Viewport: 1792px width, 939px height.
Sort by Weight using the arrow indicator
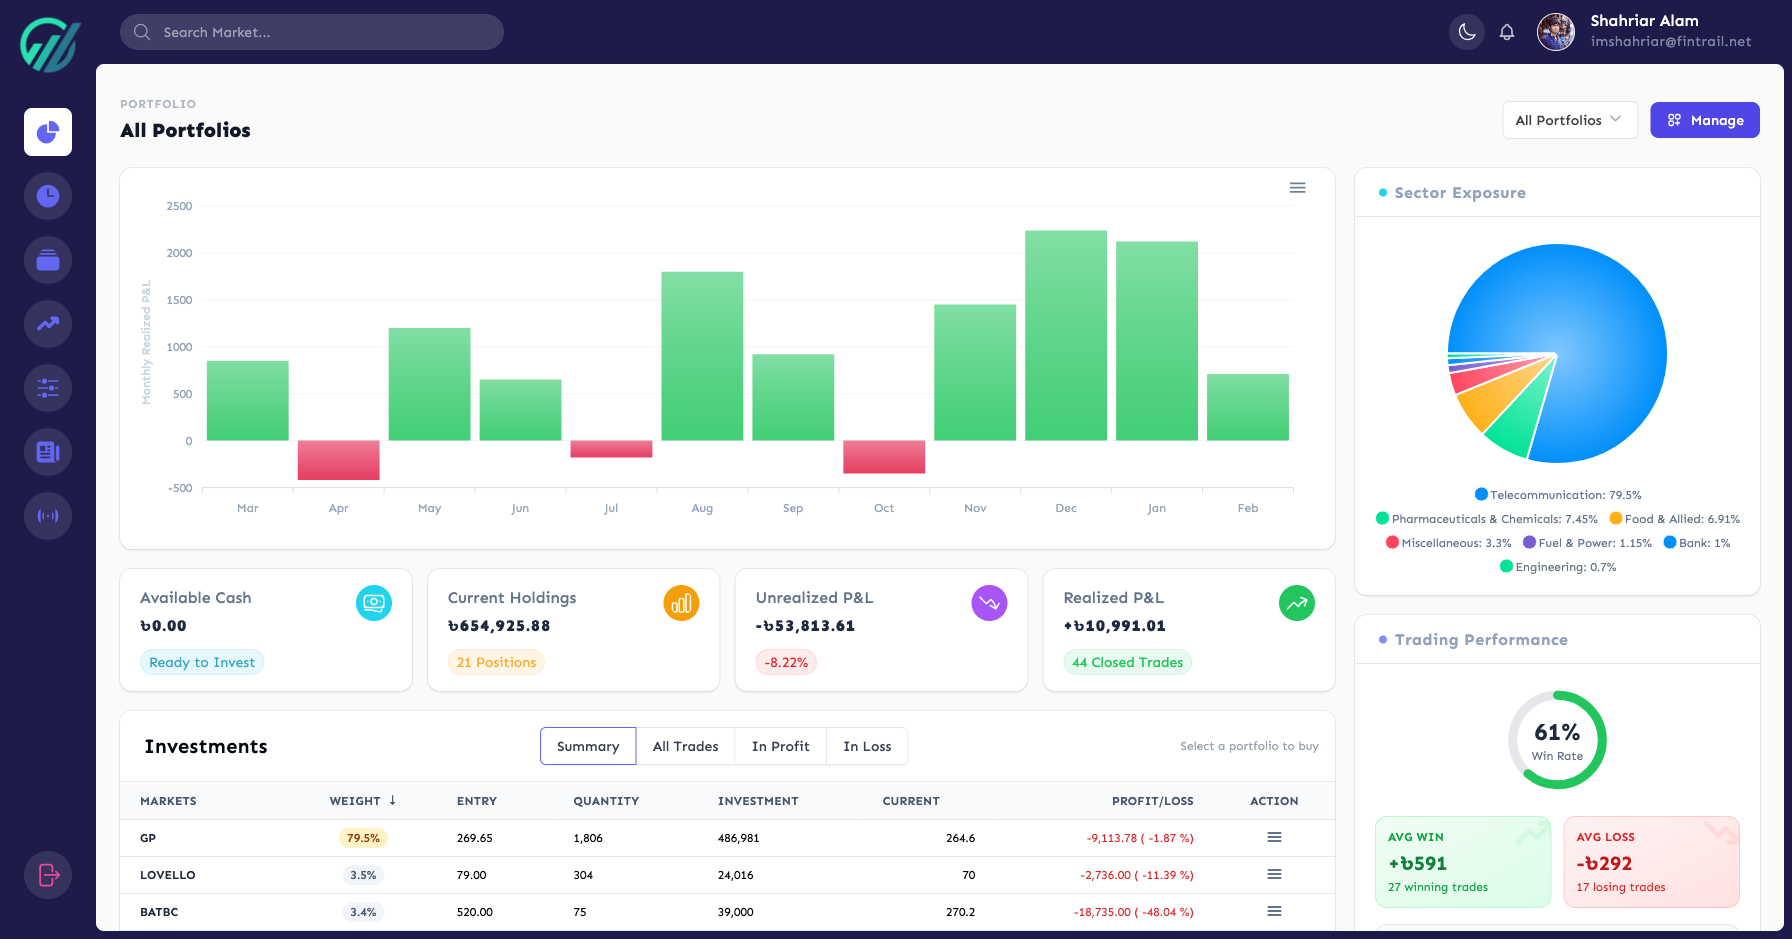pos(392,800)
